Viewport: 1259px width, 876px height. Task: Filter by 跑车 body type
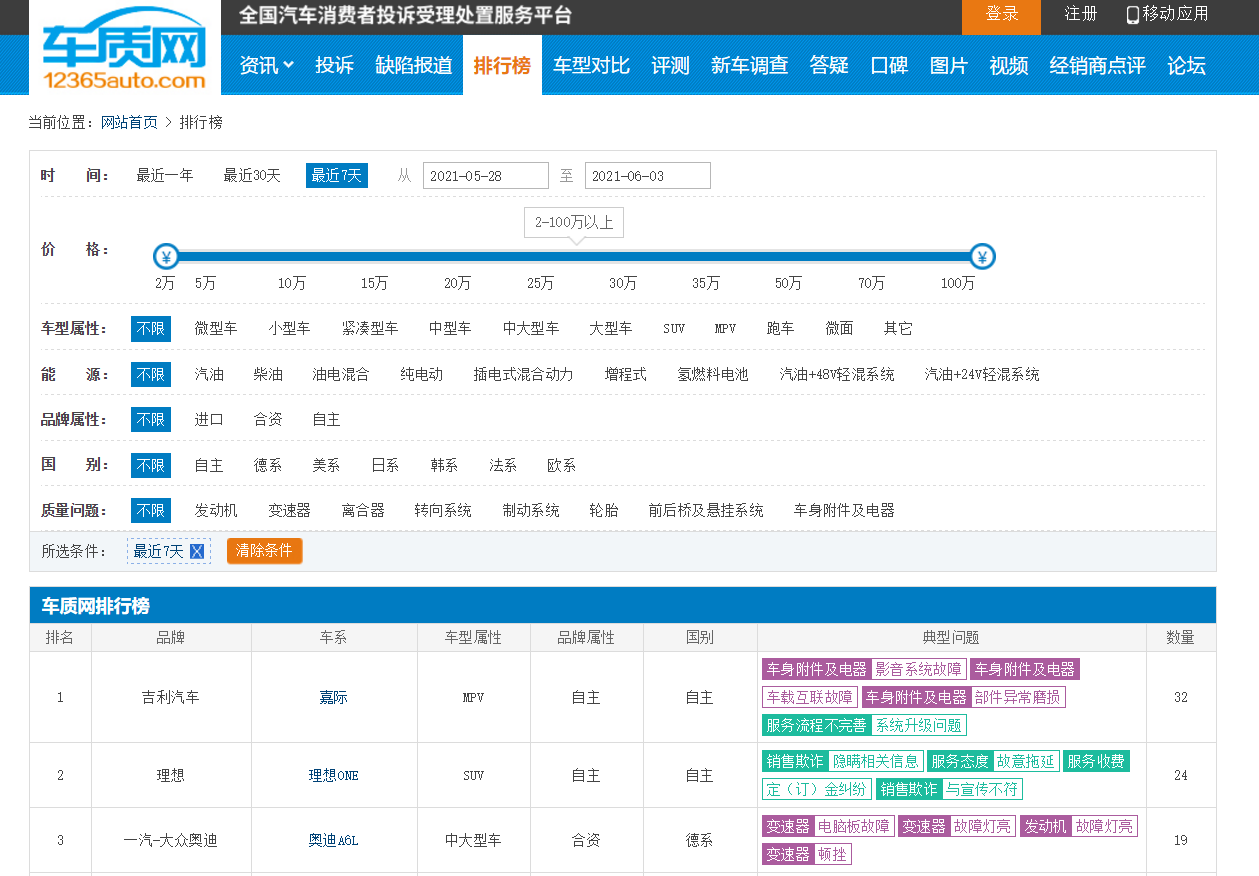pyautogui.click(x=780, y=328)
